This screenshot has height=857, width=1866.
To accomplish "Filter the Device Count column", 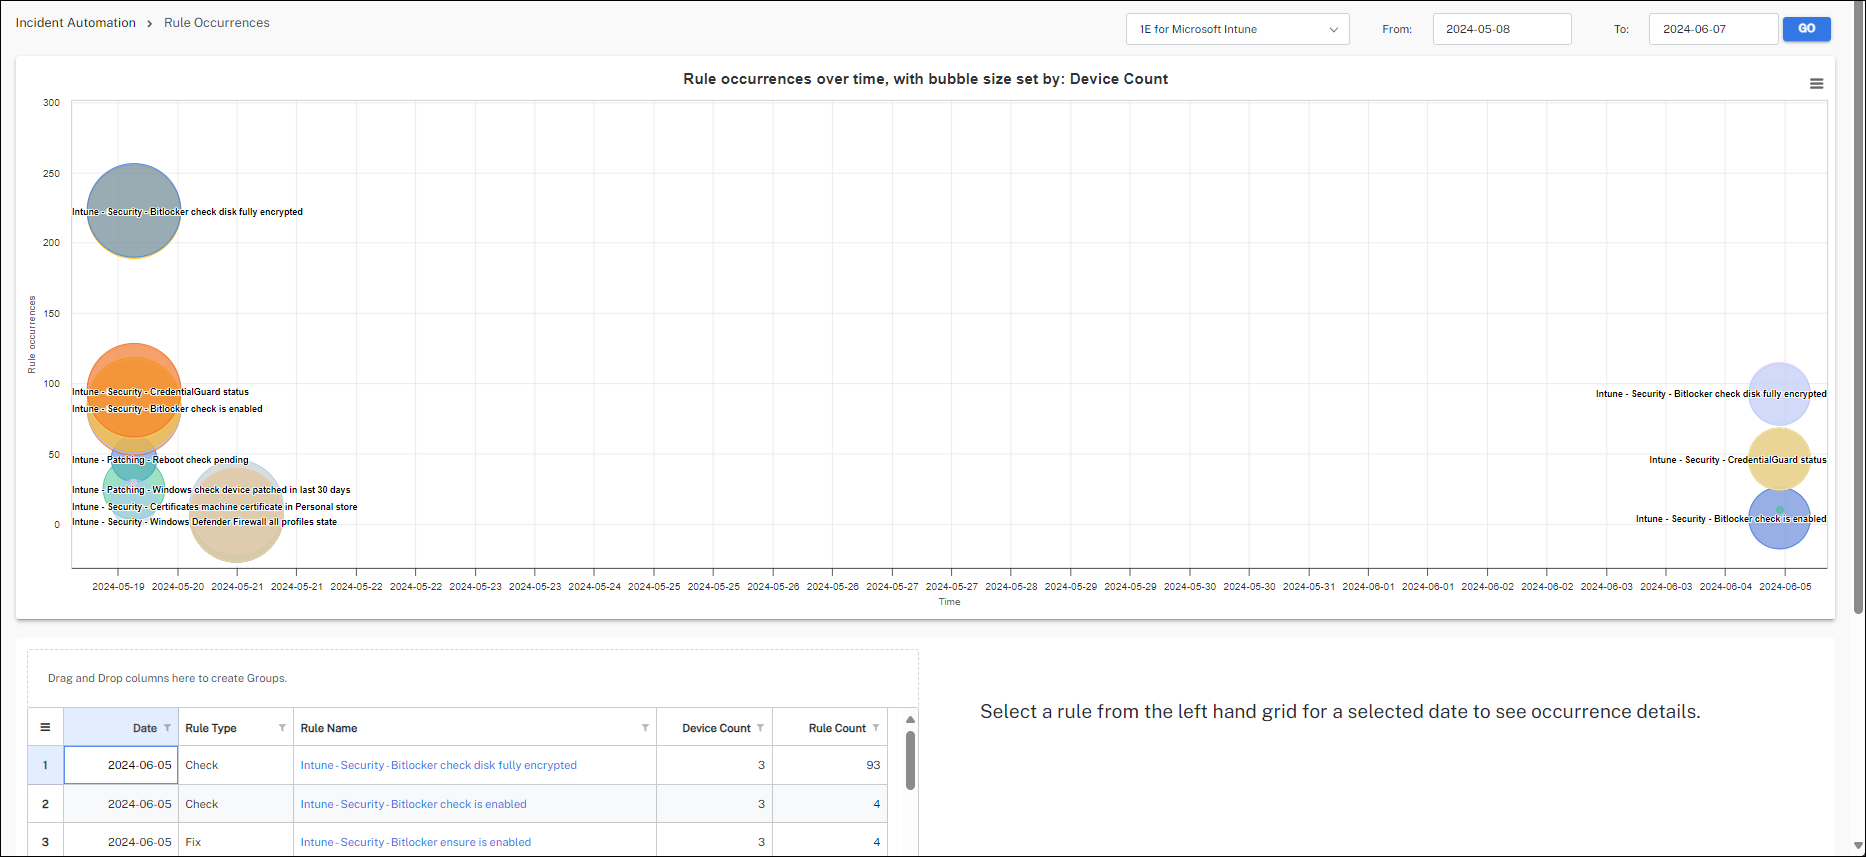I will point(761,728).
